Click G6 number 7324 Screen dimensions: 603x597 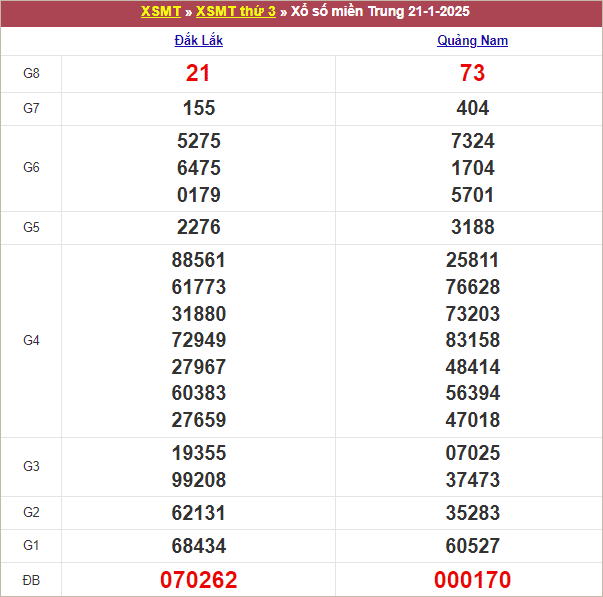coord(473,141)
